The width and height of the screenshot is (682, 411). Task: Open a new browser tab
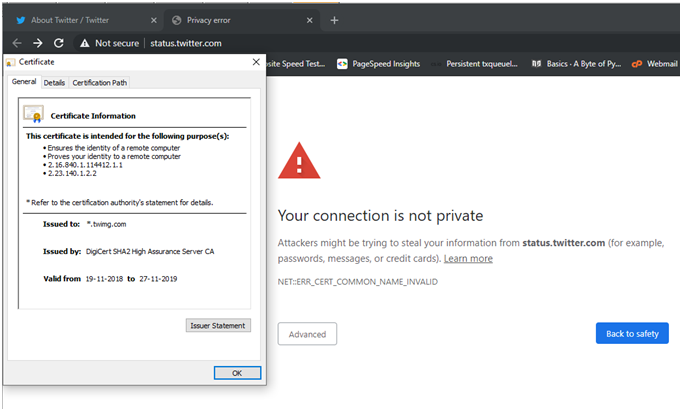coord(334,20)
